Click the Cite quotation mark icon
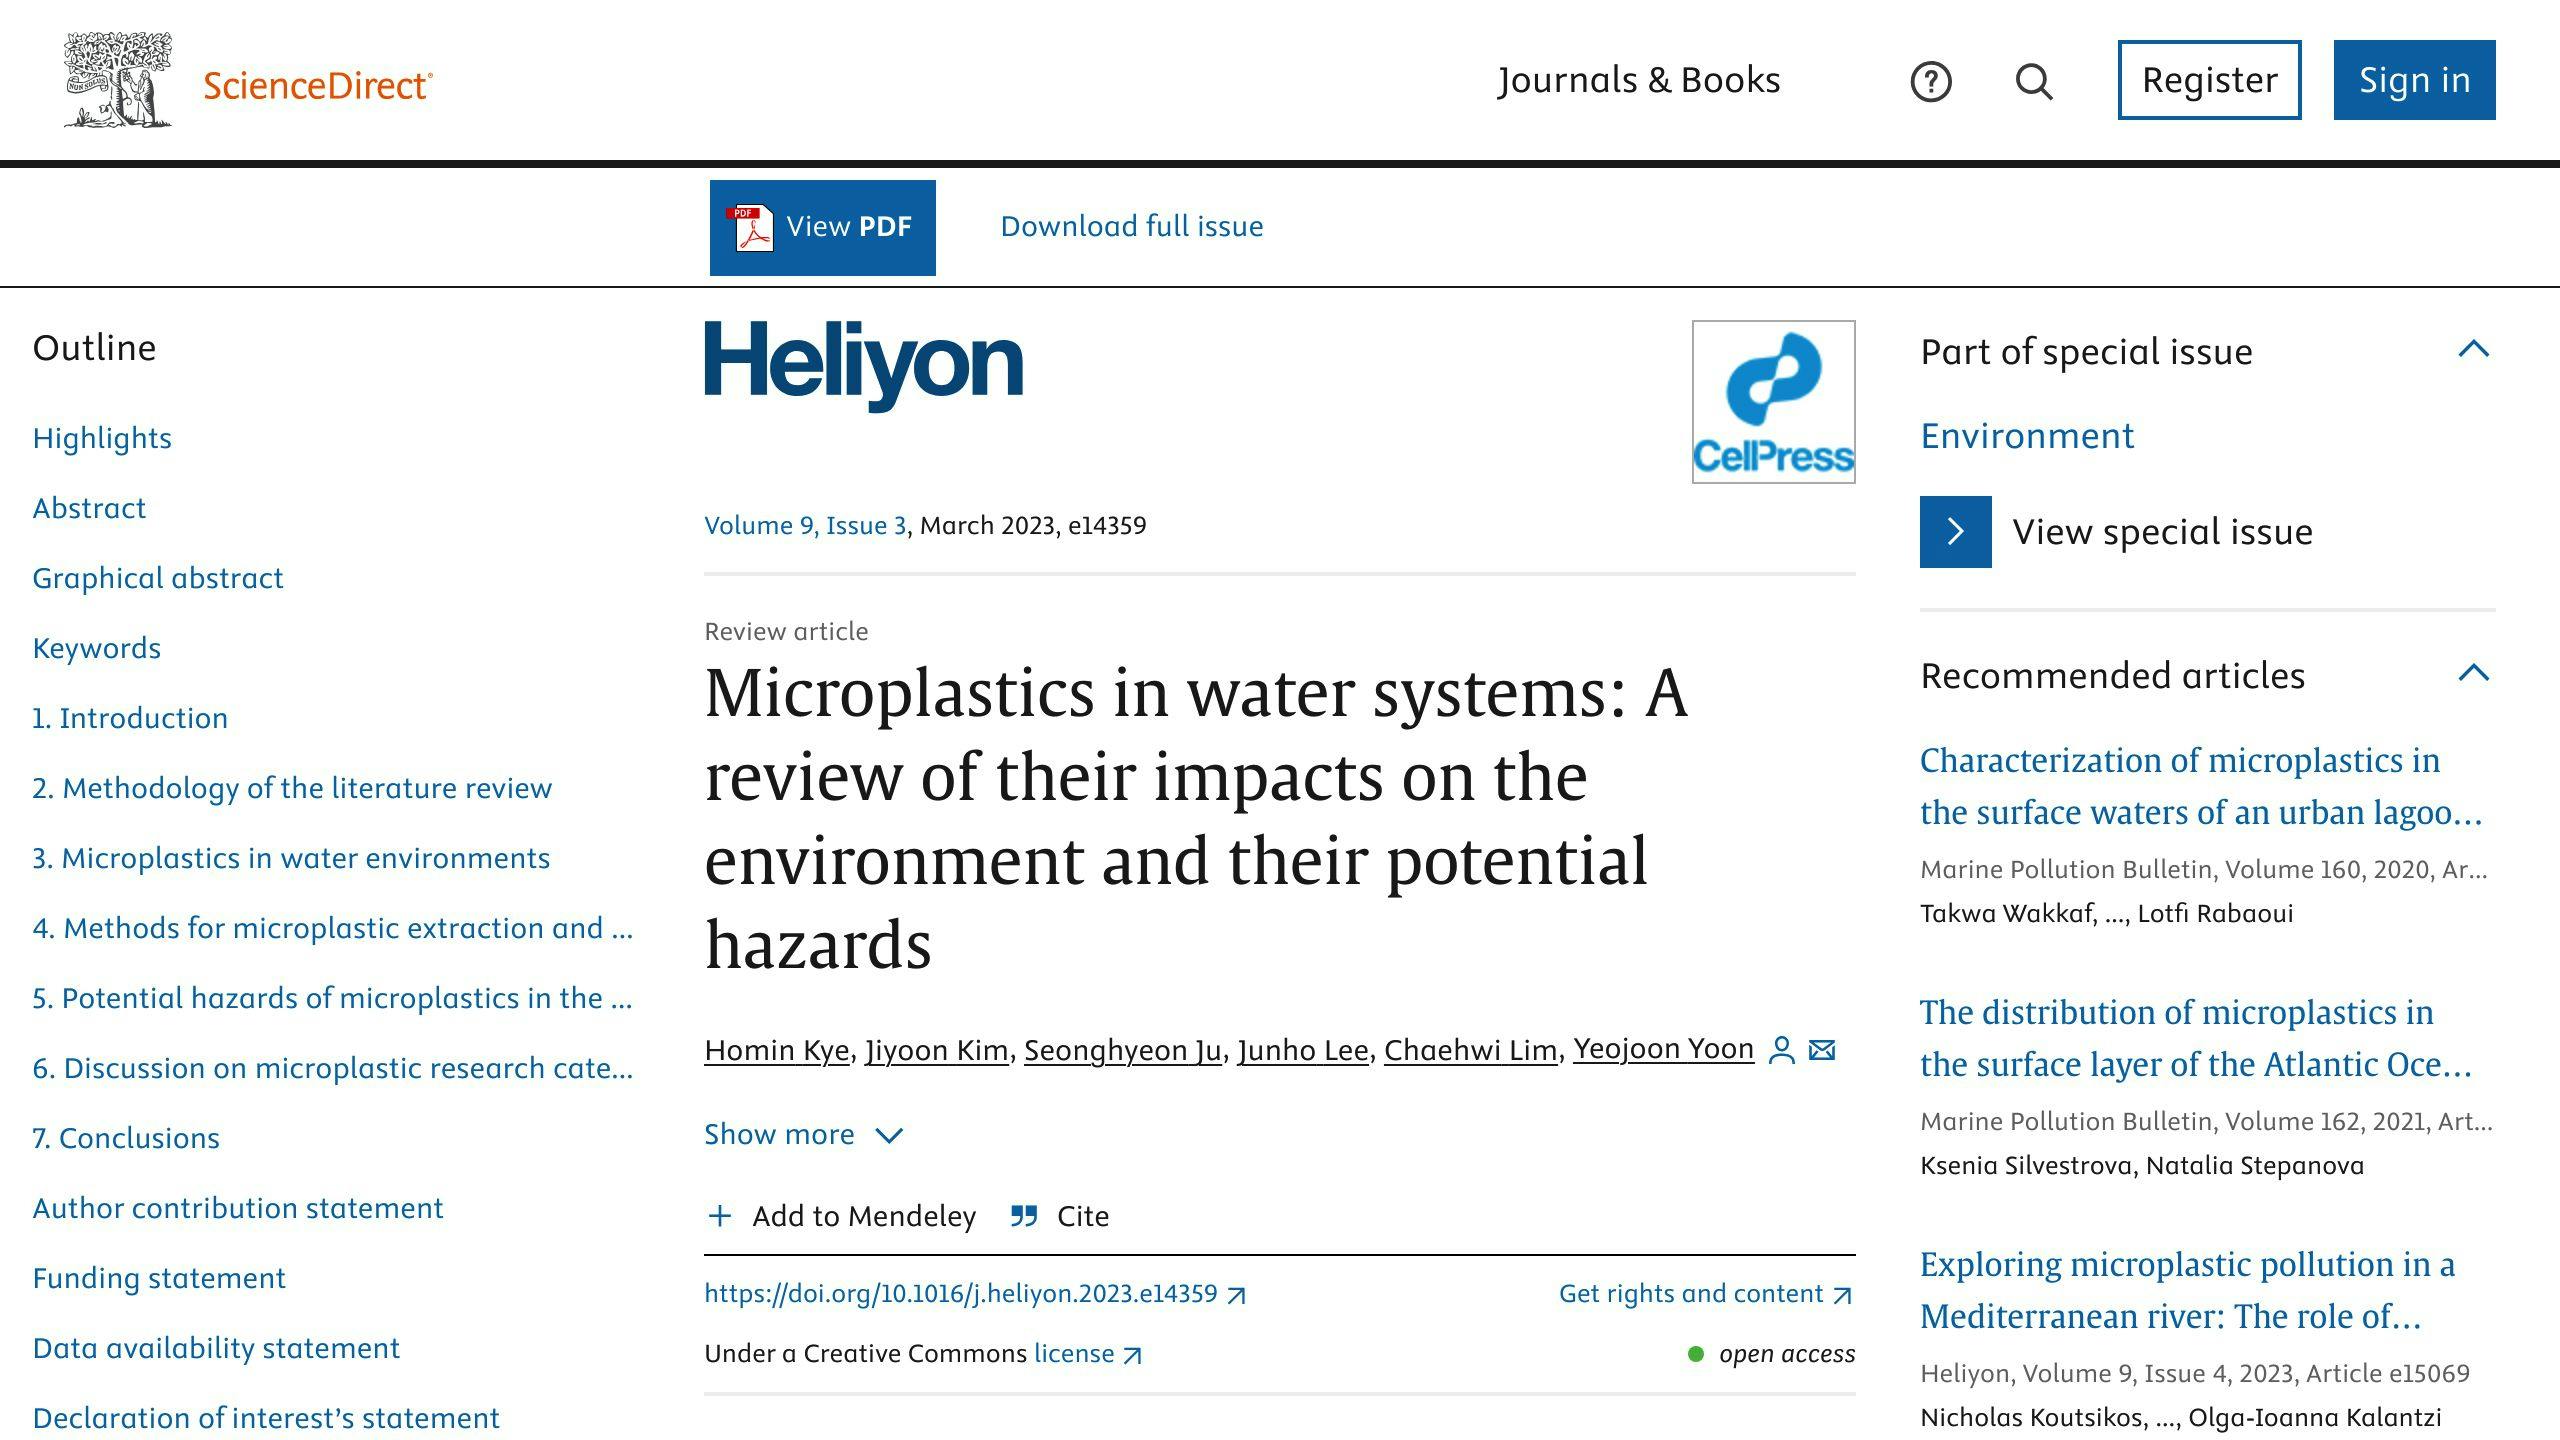Screen dimensions: 2560x1440 [1023, 1216]
